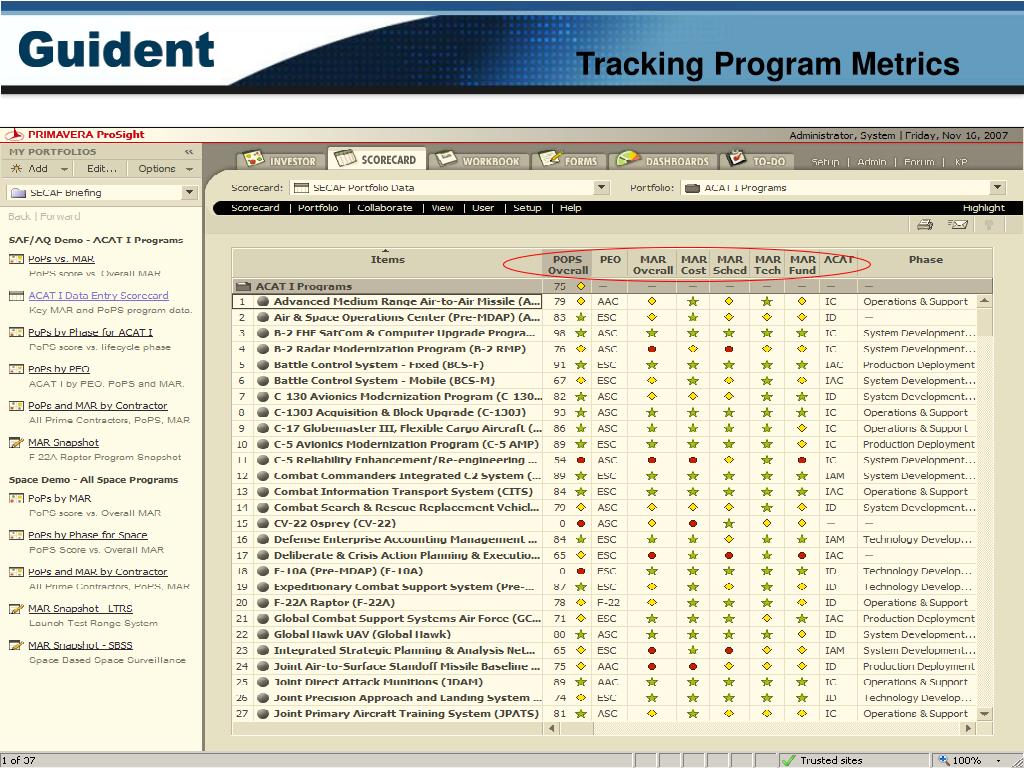Click MAR Snapshot form icon
This screenshot has width=1024, height=768.
[16, 443]
